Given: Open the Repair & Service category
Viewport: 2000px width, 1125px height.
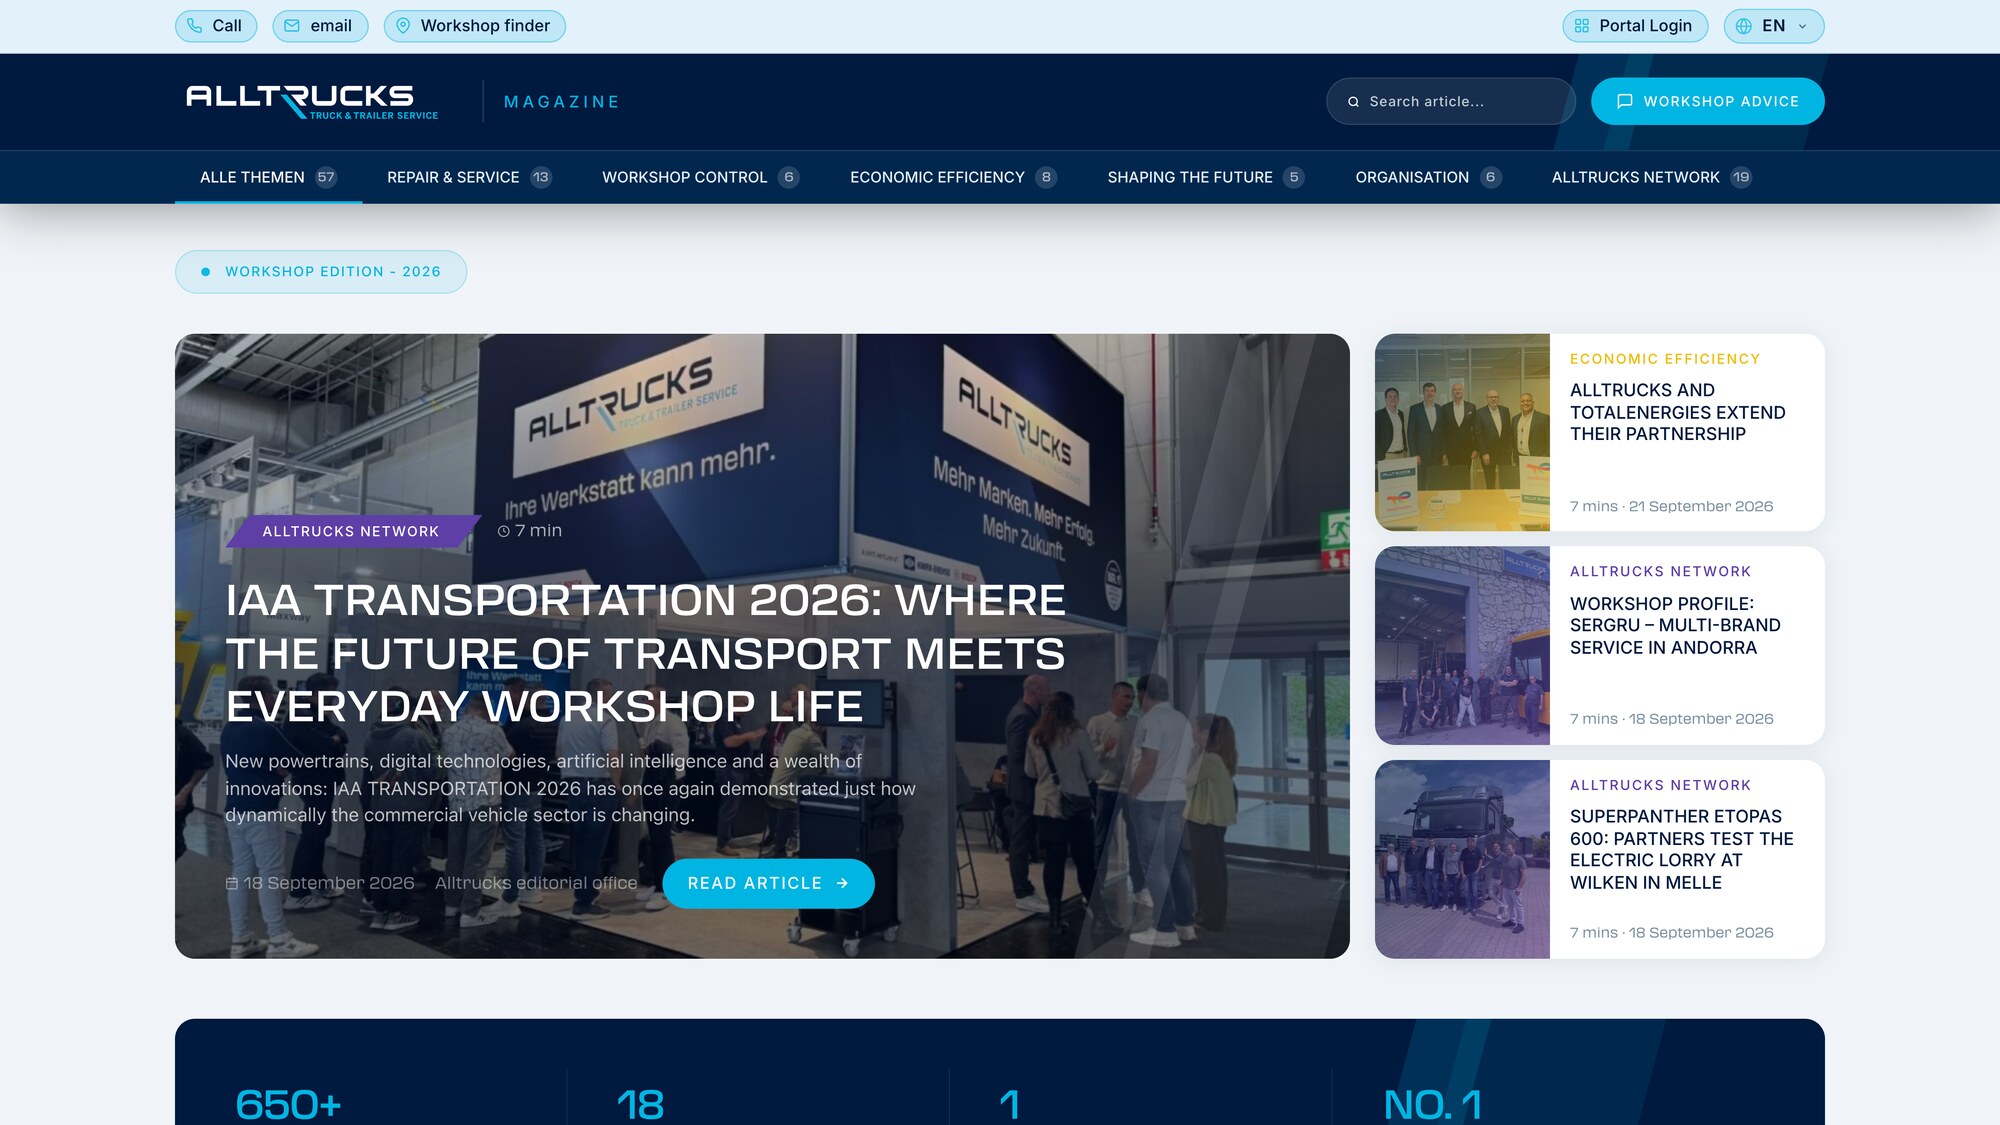Looking at the screenshot, I should [469, 177].
